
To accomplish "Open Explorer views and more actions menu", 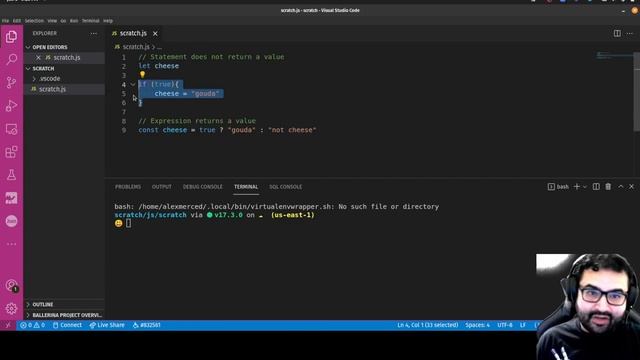I will [x=94, y=33].
